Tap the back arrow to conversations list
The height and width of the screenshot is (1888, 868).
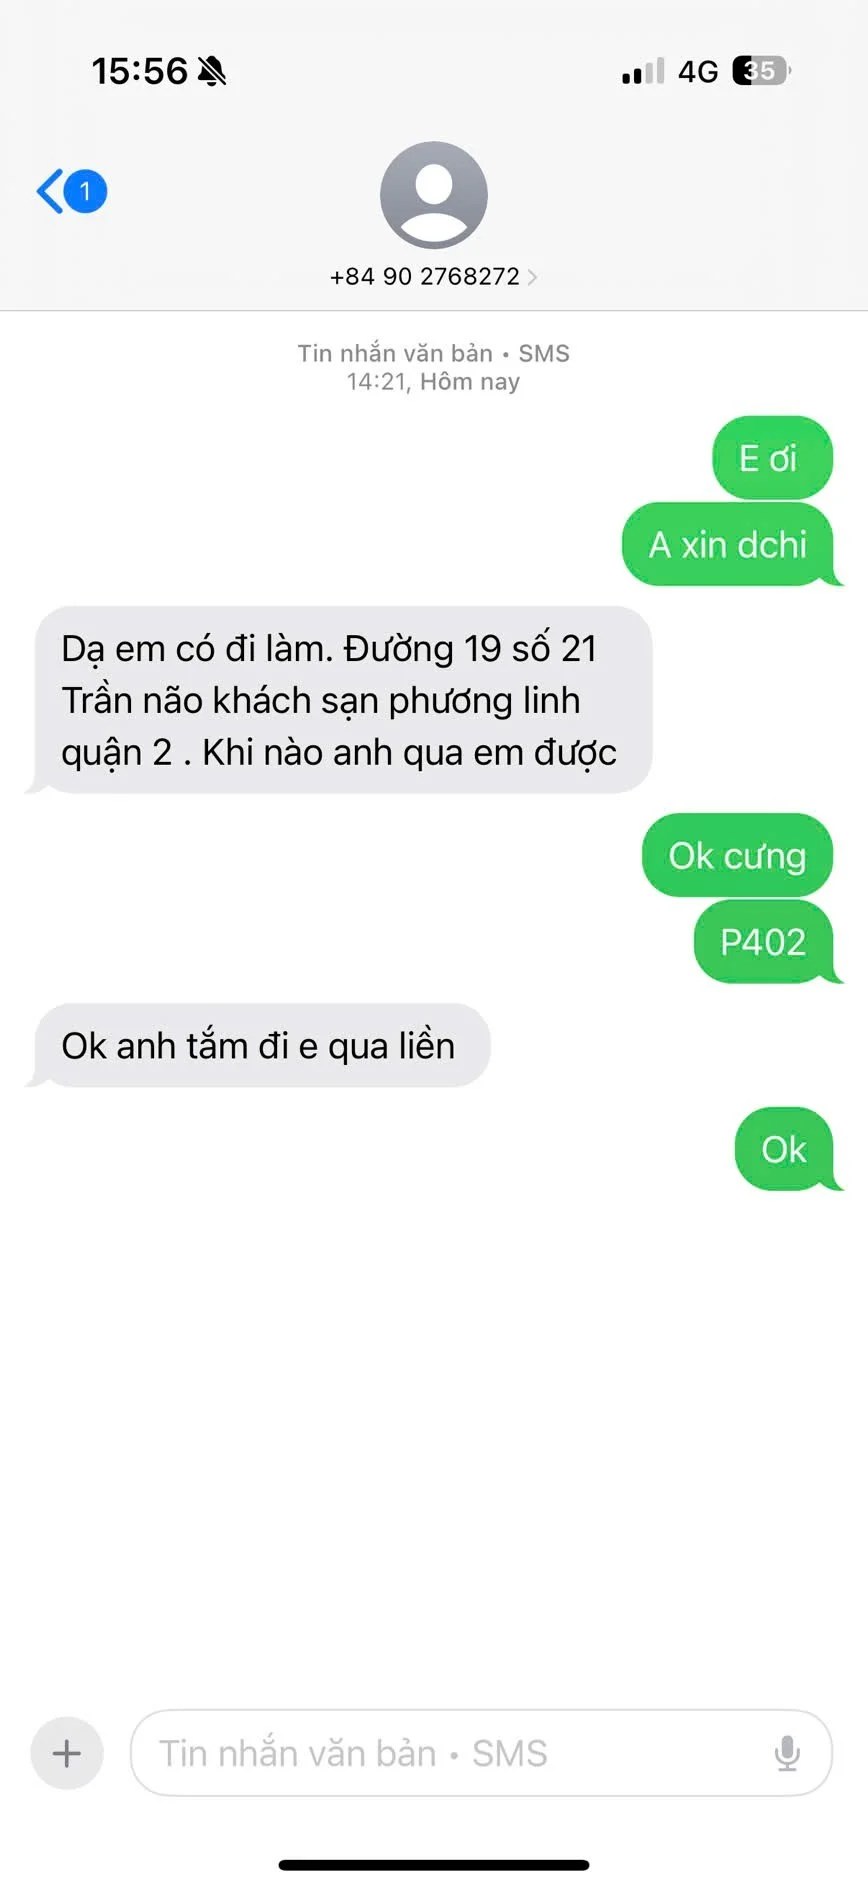(x=49, y=191)
